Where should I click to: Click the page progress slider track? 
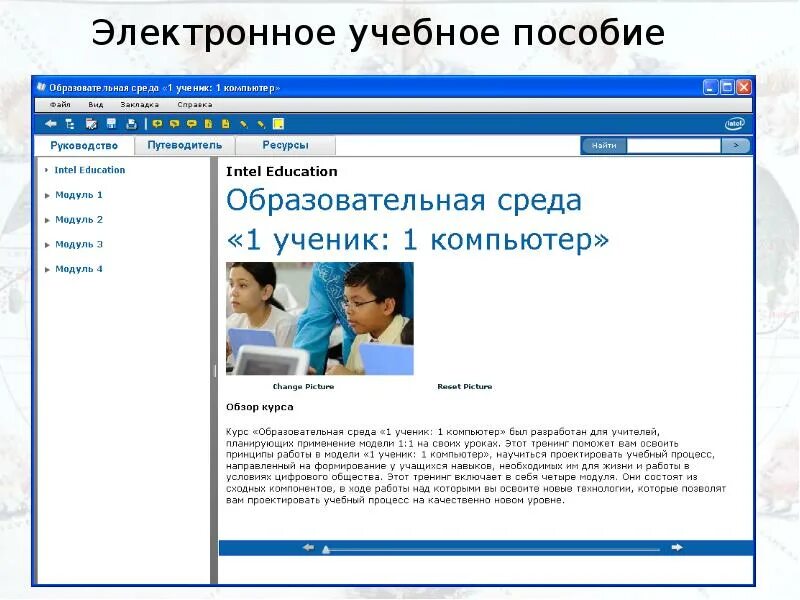pyautogui.click(x=492, y=550)
